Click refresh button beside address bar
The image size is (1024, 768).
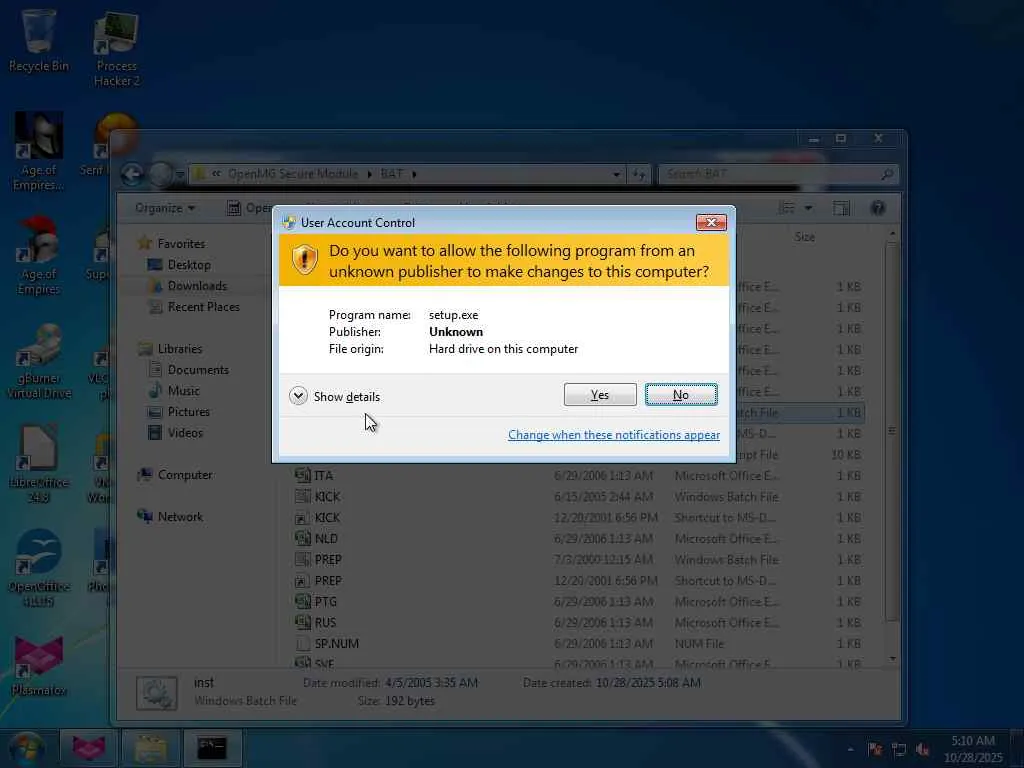pyautogui.click(x=638, y=174)
